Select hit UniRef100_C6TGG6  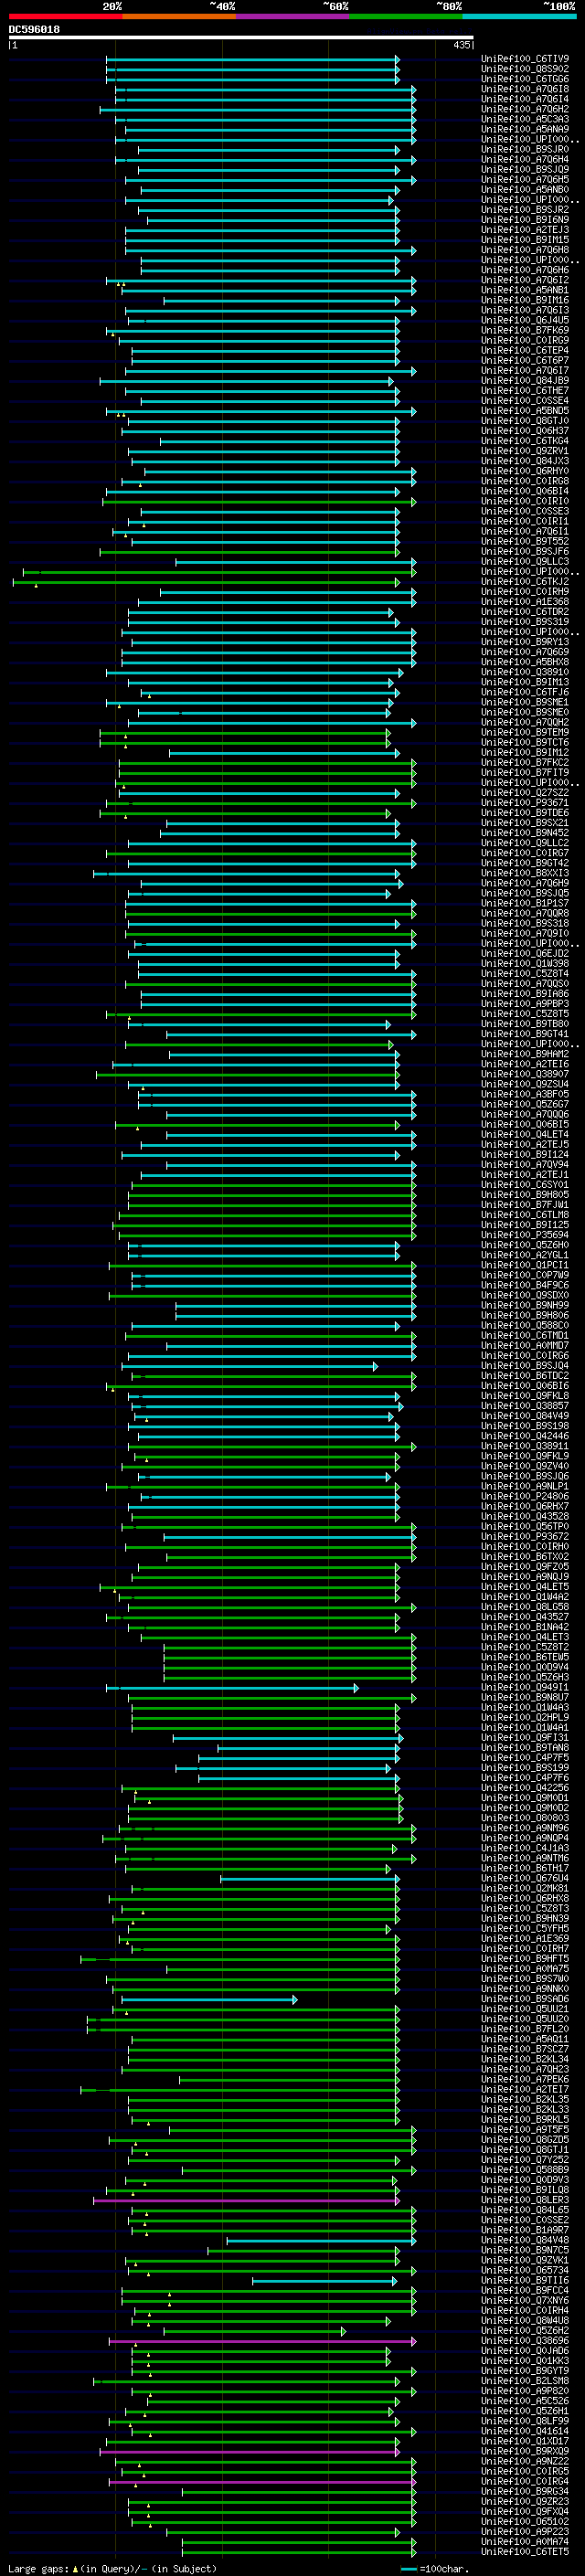525,79
